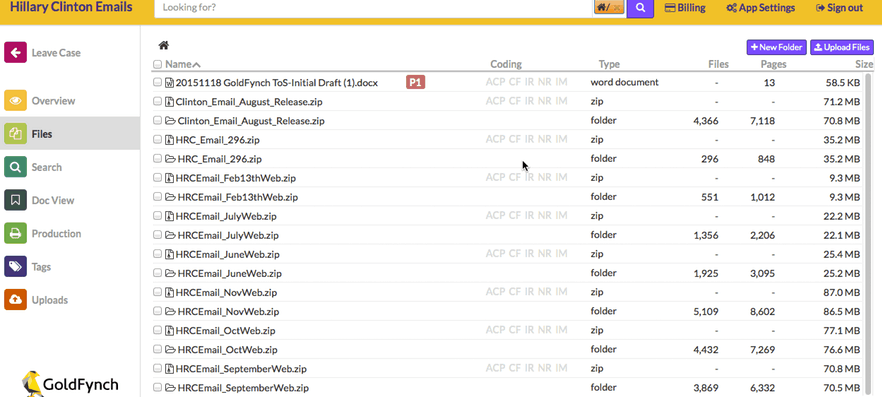Click the purple search magnifier button

640,8
